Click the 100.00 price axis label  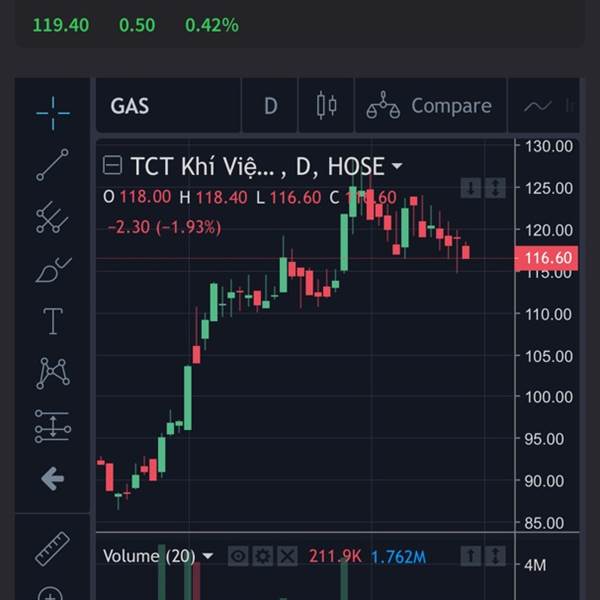pos(549,397)
